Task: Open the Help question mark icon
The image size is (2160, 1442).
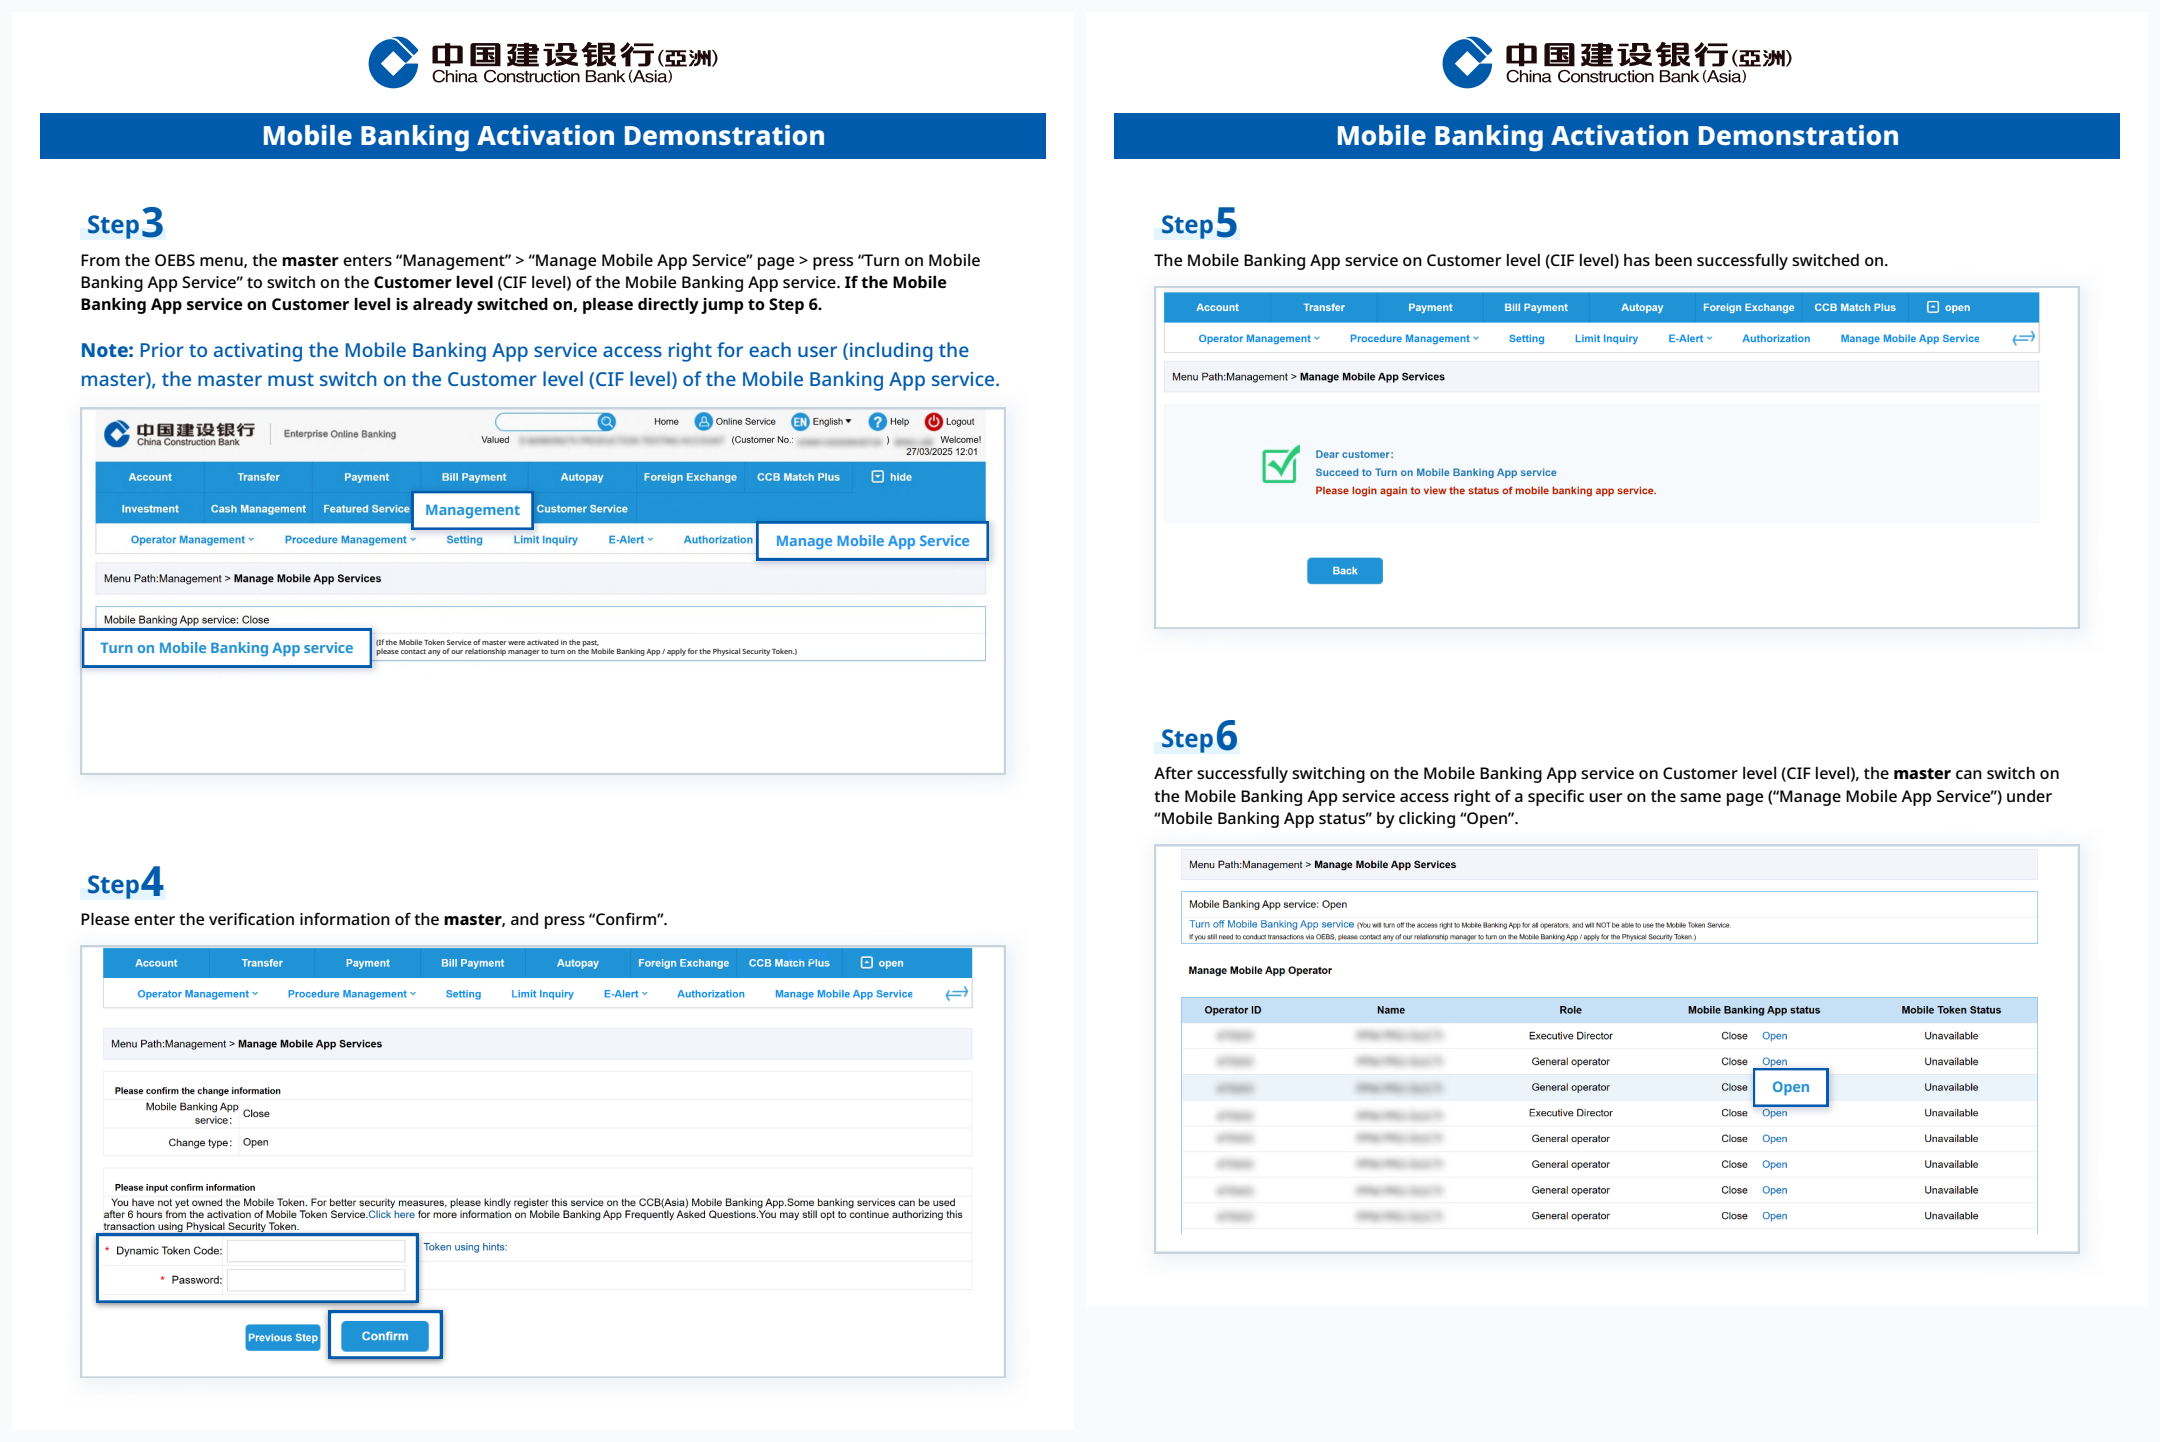Action: [877, 422]
